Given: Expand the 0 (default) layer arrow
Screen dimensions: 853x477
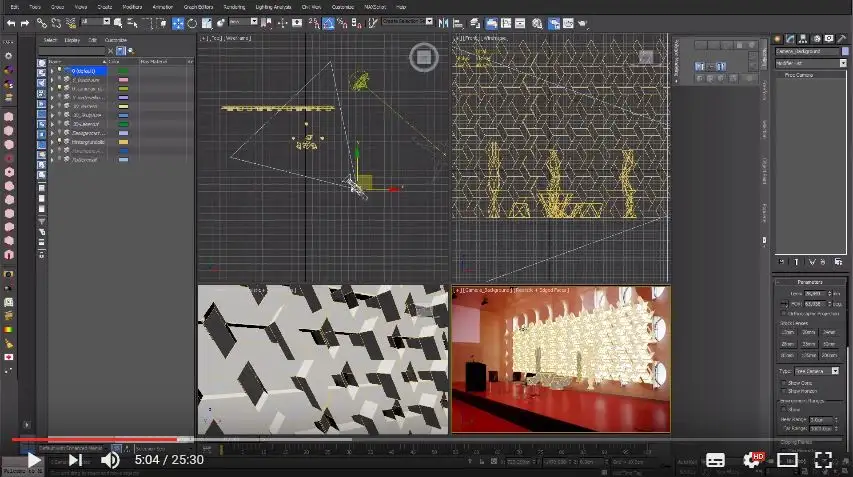Looking at the screenshot, I should pos(52,71).
